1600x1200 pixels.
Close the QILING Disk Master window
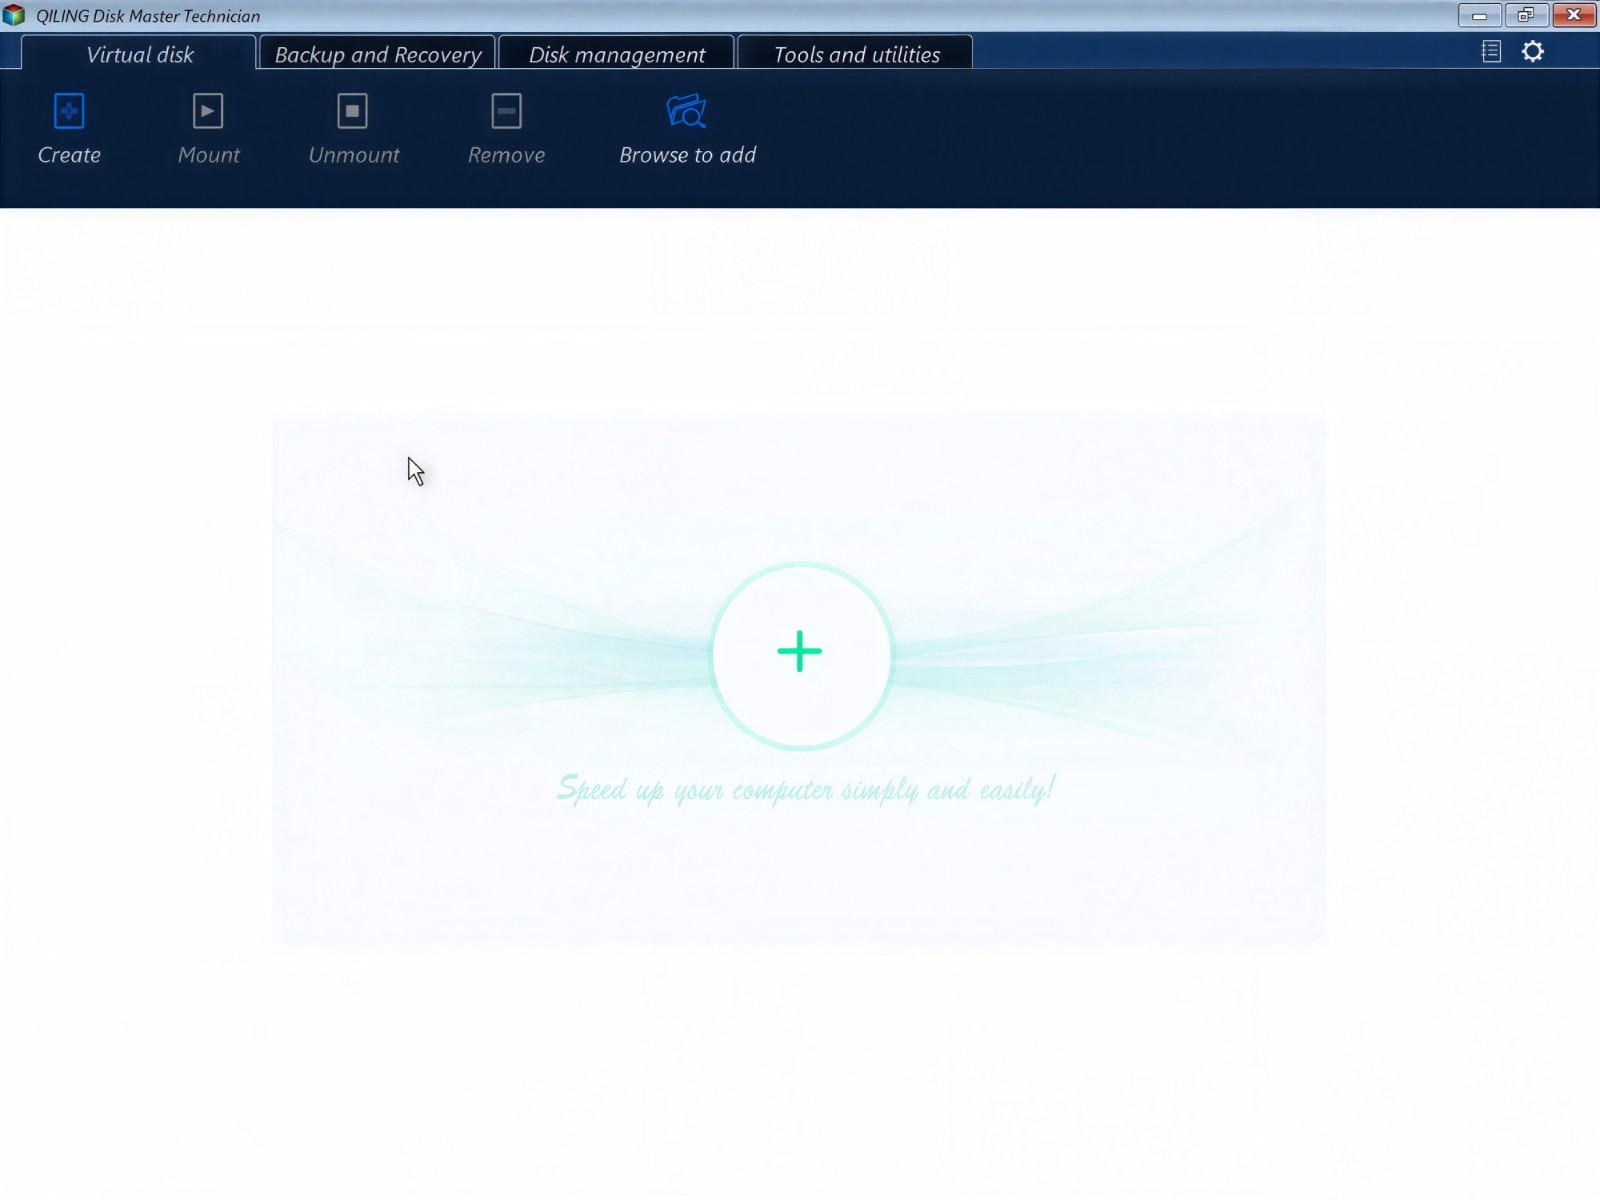1573,15
